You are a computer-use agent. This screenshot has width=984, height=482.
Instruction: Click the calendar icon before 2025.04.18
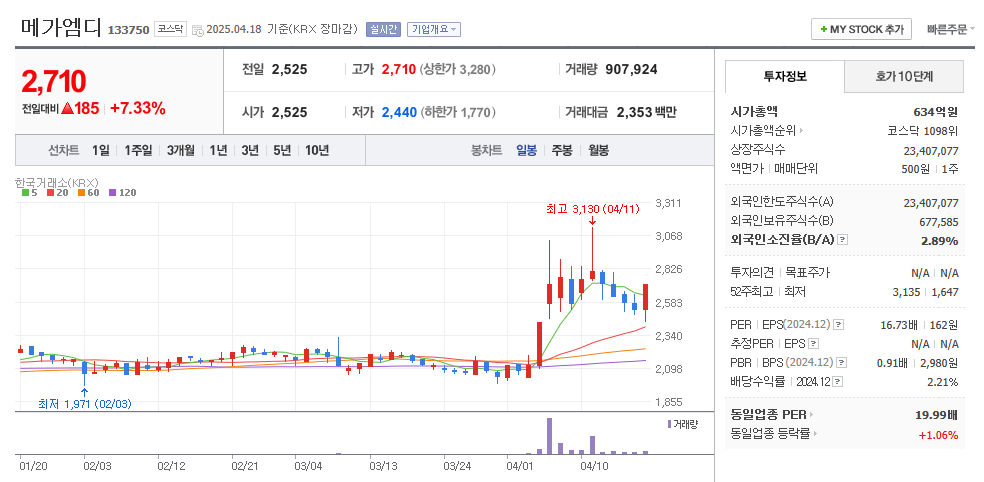[197, 30]
